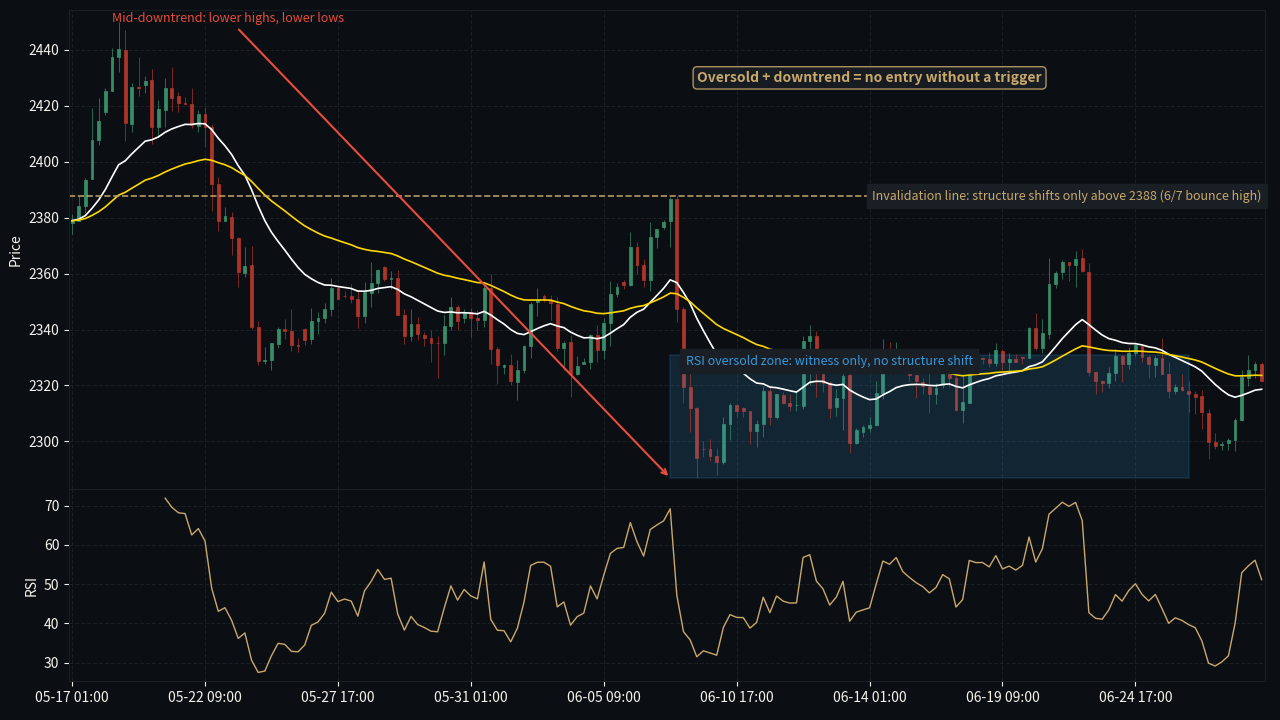
Task: Click the '06-05 09:00' date label
Action: tap(604, 697)
